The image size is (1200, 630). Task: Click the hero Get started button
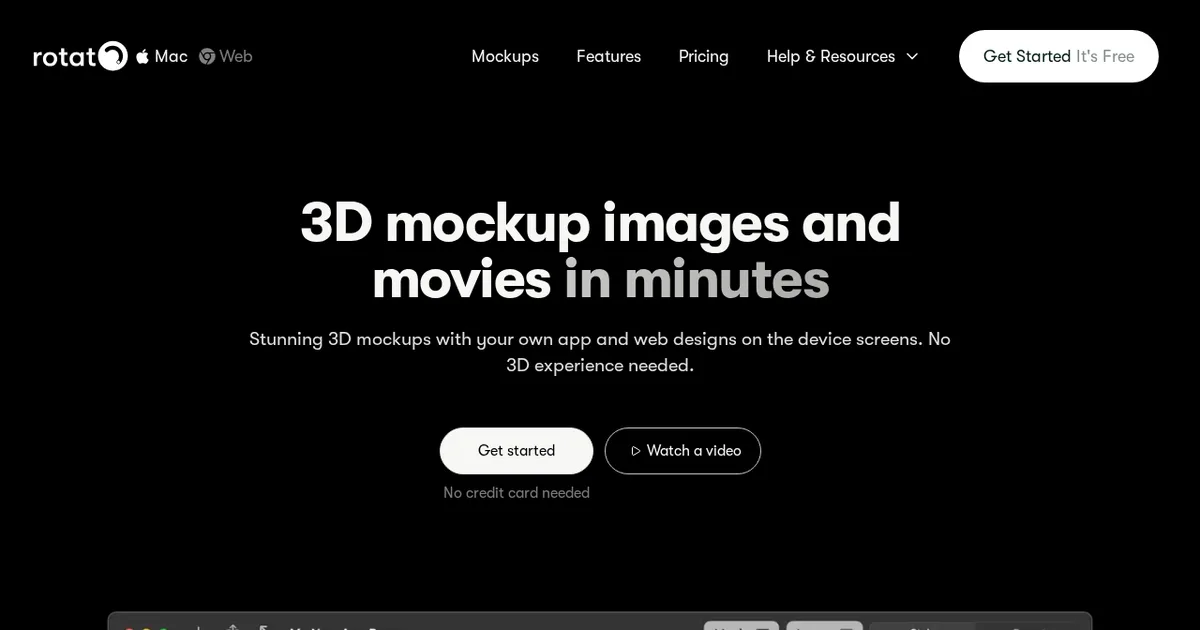tap(516, 451)
